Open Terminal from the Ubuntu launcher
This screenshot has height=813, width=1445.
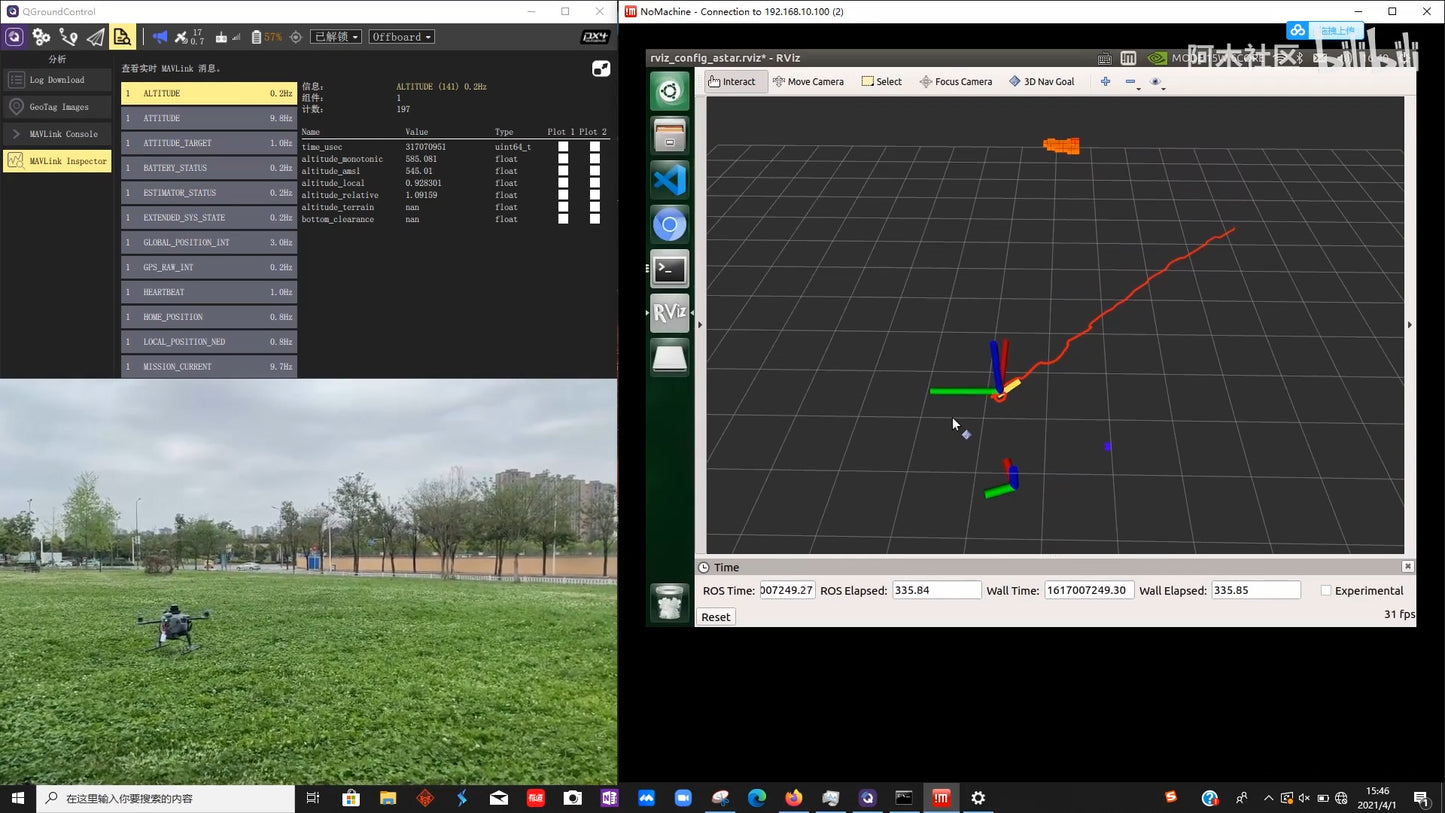point(669,269)
